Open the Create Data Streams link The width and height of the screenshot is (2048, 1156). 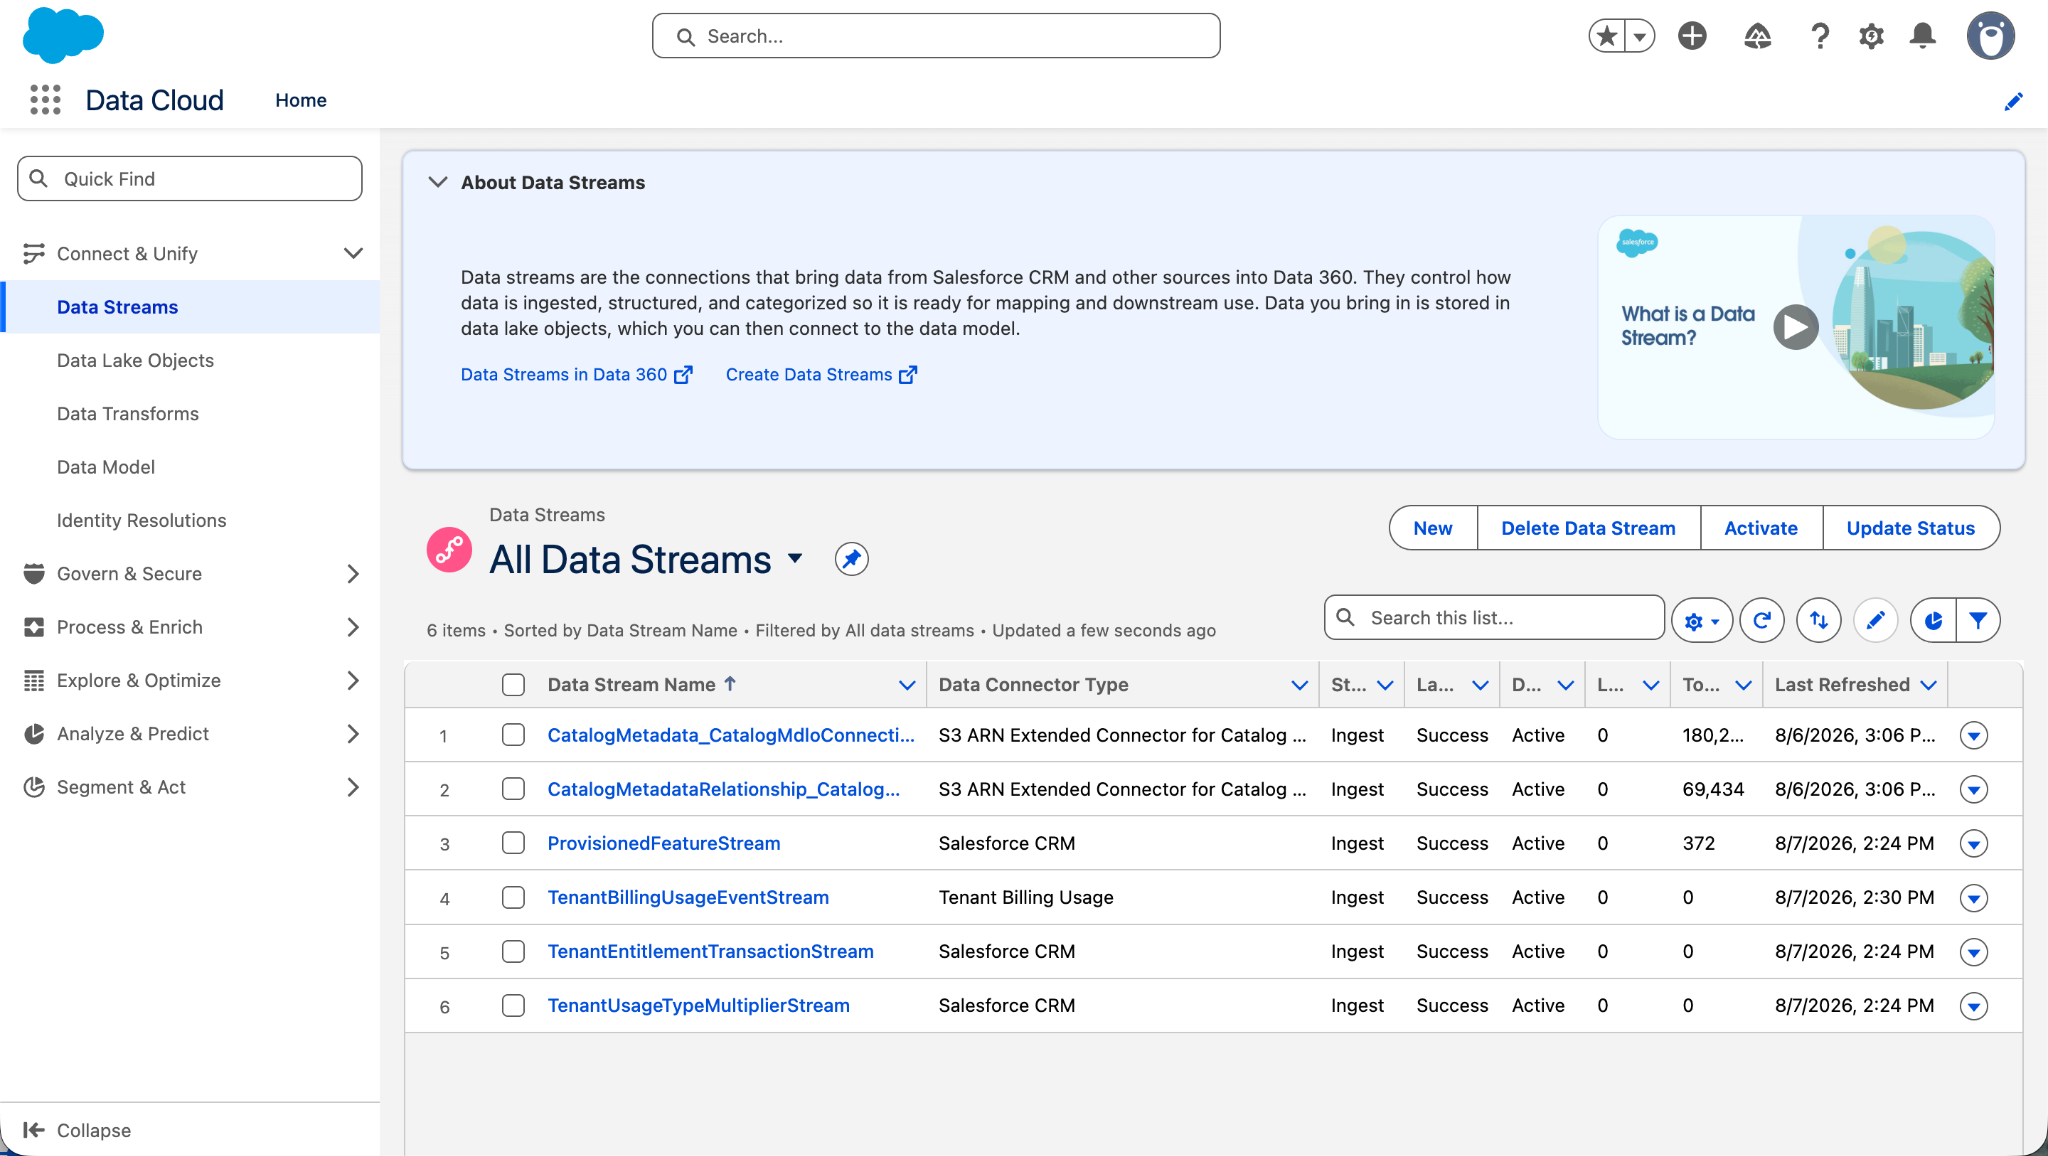[821, 374]
